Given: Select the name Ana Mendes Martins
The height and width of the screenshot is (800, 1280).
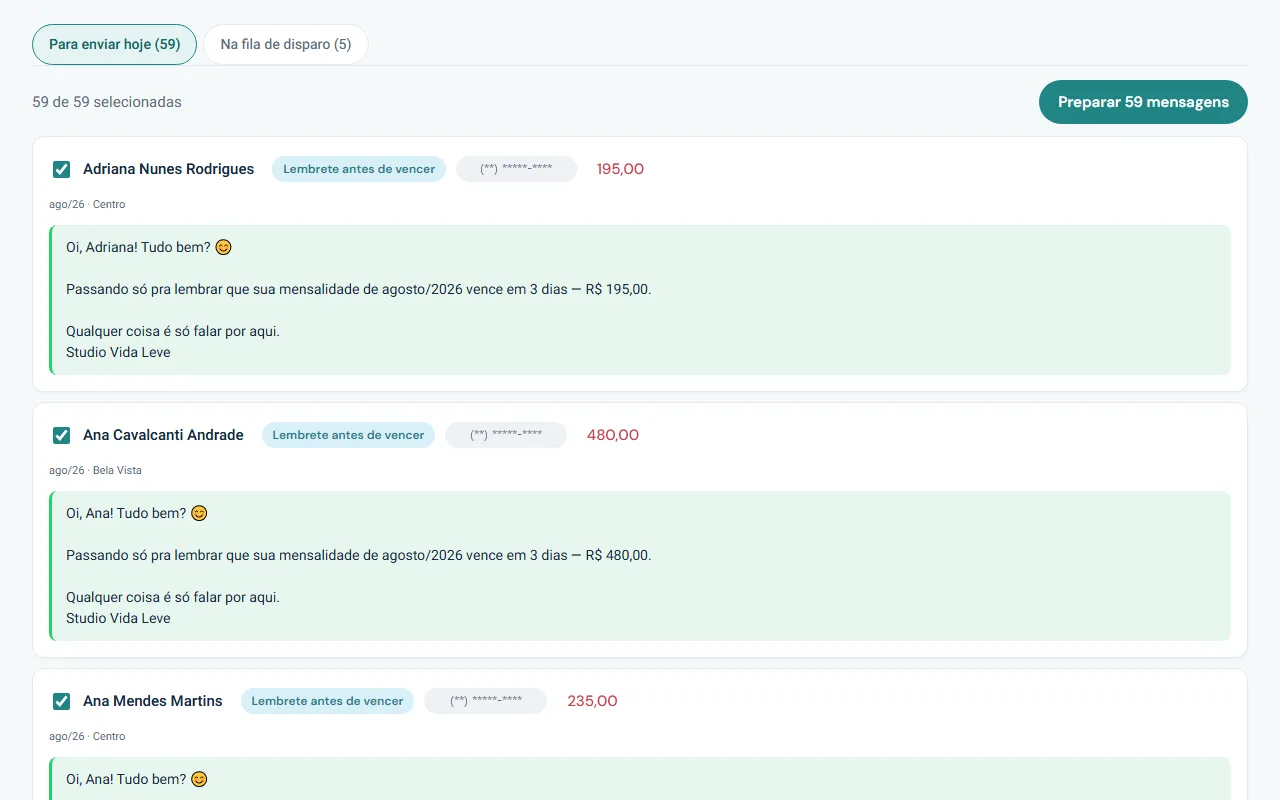Looking at the screenshot, I should [153, 701].
